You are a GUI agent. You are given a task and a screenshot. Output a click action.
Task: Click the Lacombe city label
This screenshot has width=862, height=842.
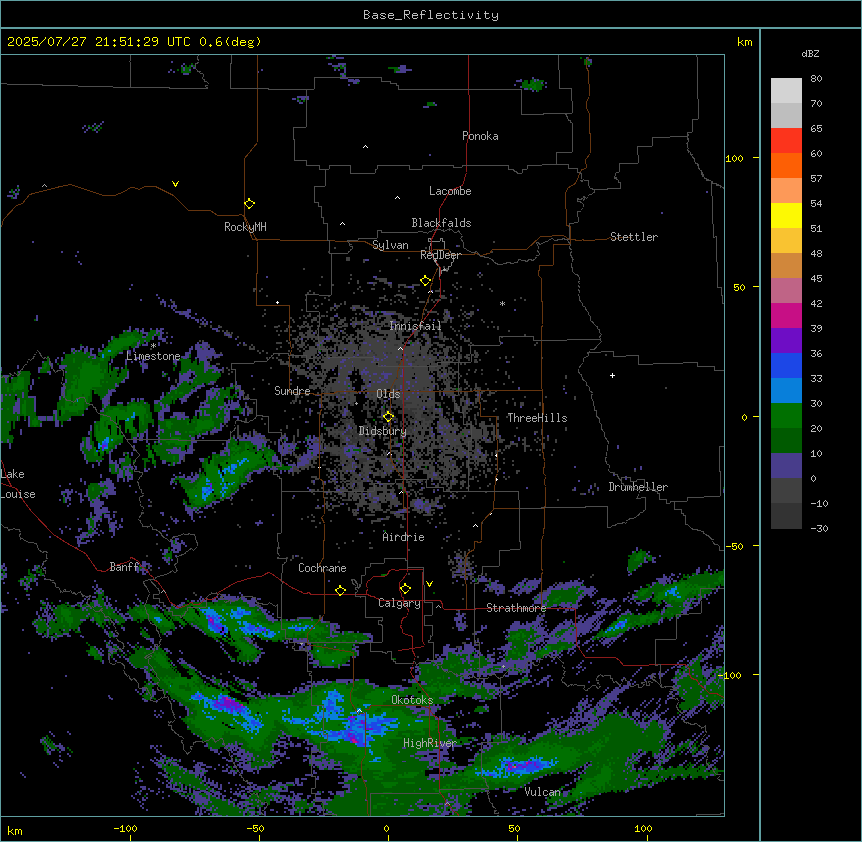coord(450,191)
